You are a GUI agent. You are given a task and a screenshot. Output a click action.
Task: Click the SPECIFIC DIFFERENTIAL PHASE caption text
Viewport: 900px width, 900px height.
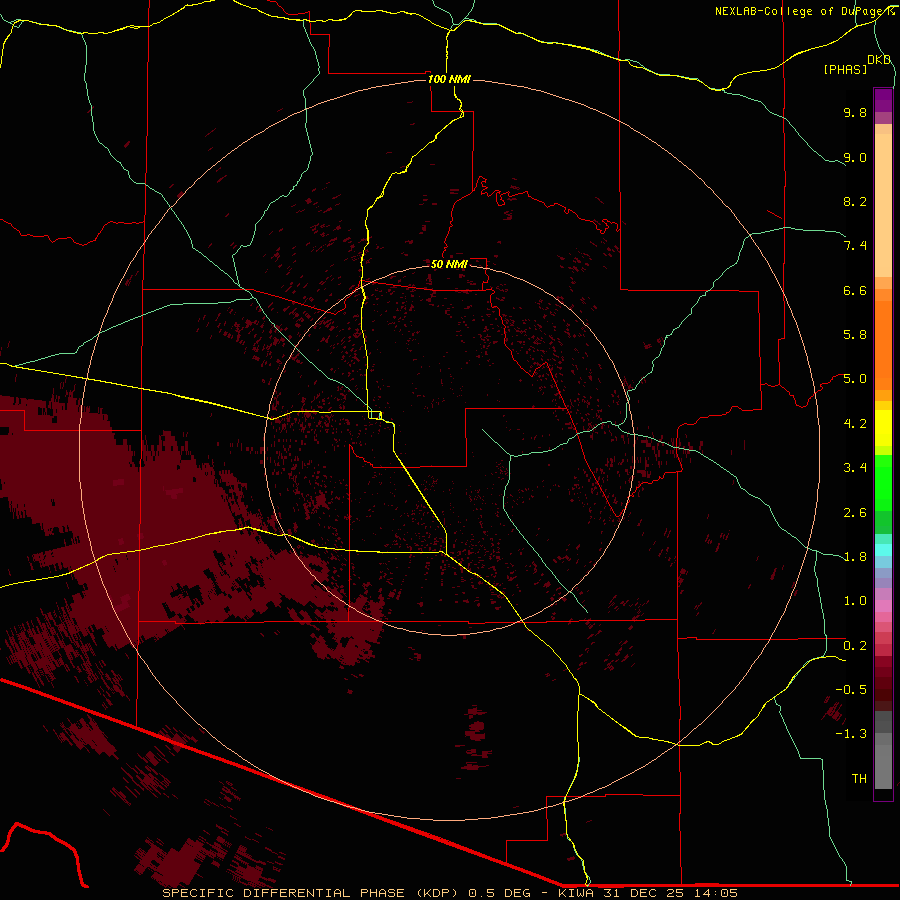[285, 893]
